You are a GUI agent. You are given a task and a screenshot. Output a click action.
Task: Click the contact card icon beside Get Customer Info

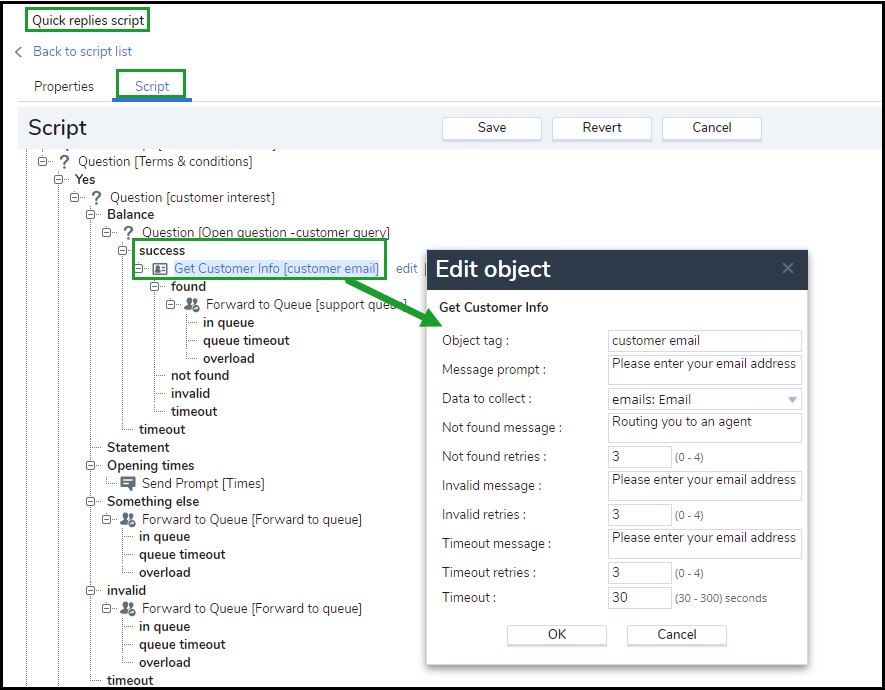point(160,269)
